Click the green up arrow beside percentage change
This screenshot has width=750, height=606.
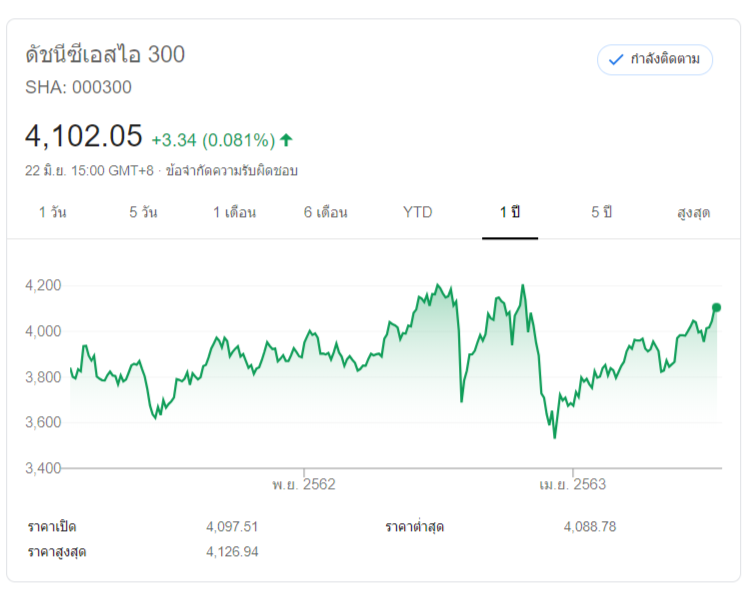287,139
